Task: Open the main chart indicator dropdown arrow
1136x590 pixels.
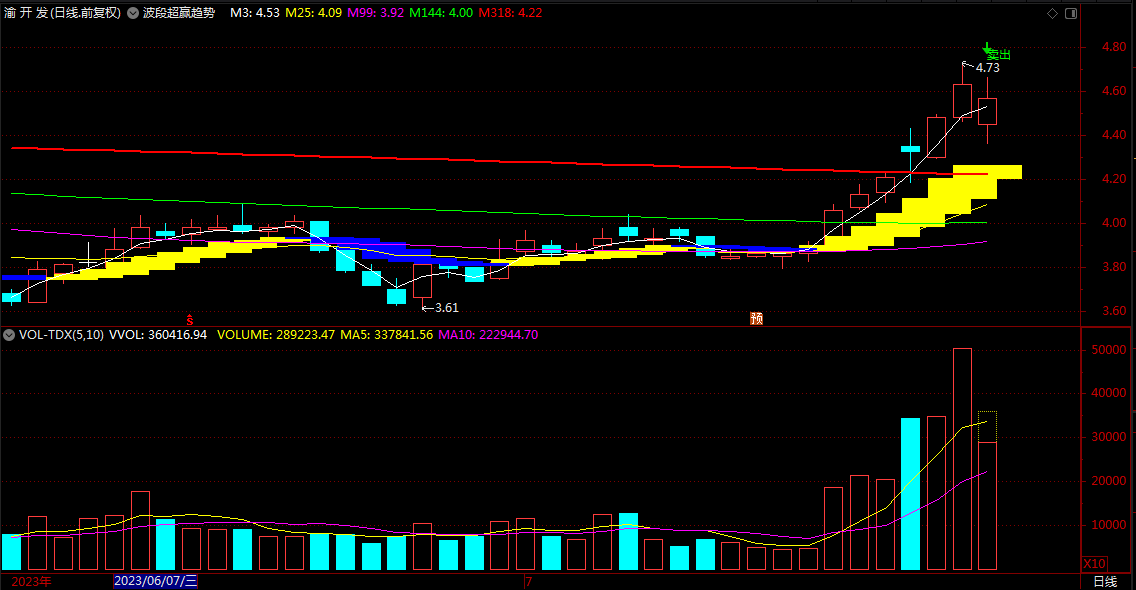Action: [133, 13]
